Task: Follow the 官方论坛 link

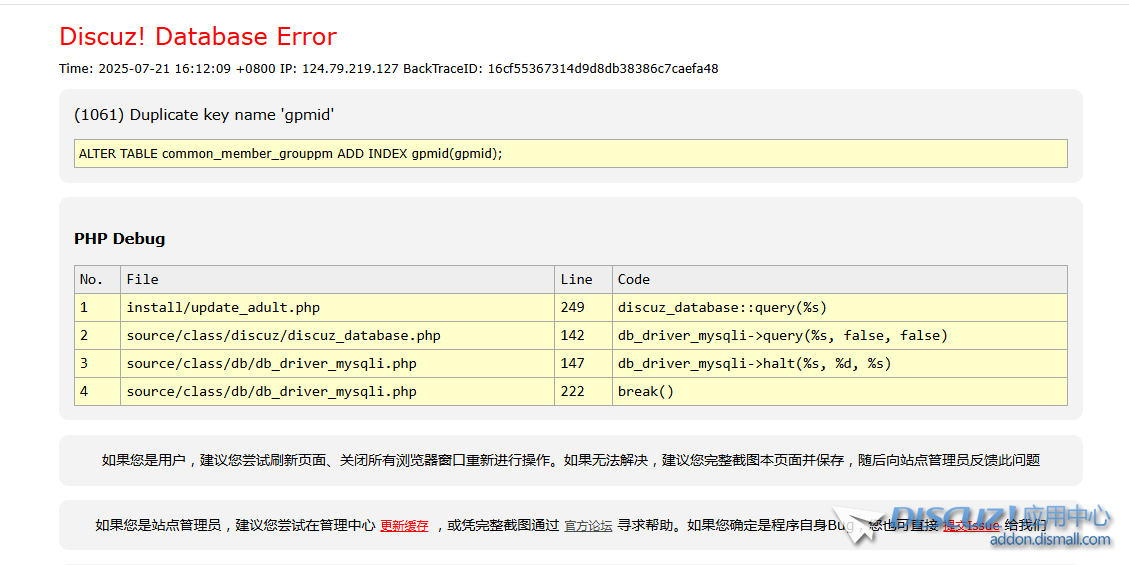Action: 588,526
